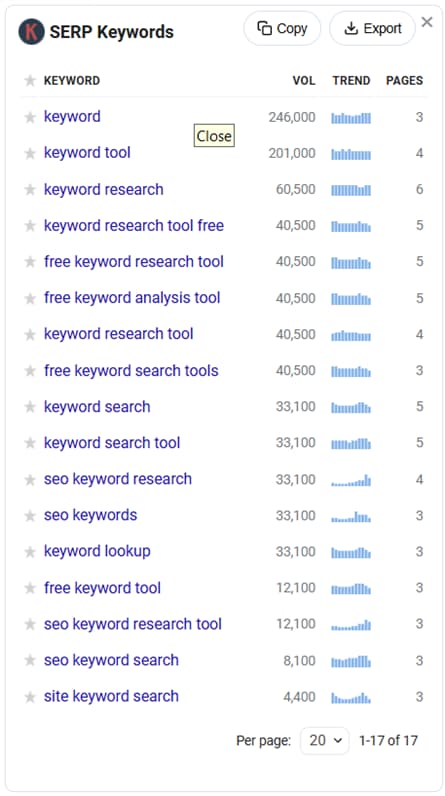Star the 'keyword tool' row

[x=30, y=153]
